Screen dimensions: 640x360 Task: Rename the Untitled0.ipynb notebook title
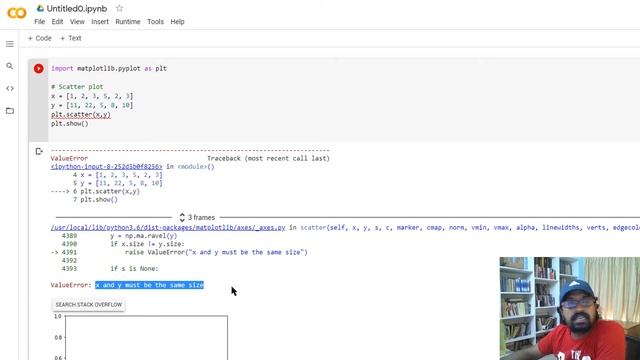[x=77, y=9]
